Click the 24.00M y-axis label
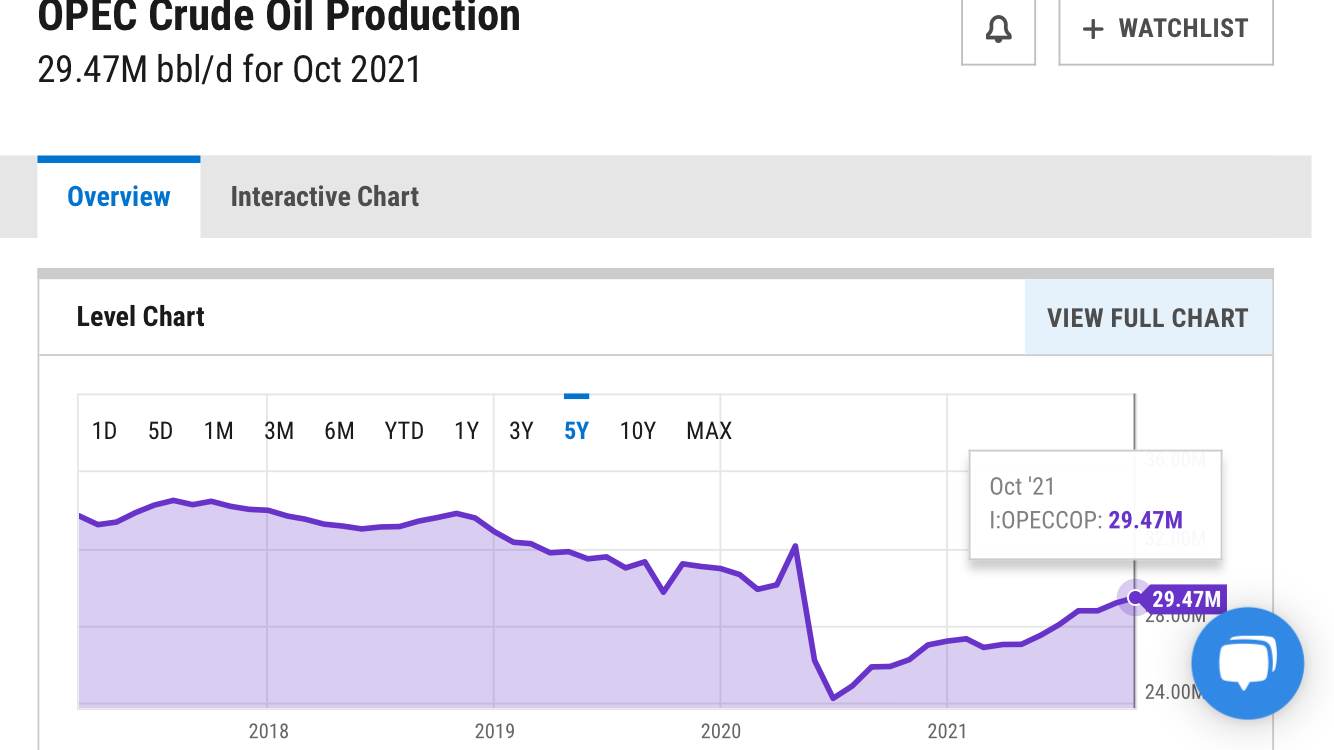The height and width of the screenshot is (750, 1334). pyautogui.click(x=1172, y=691)
